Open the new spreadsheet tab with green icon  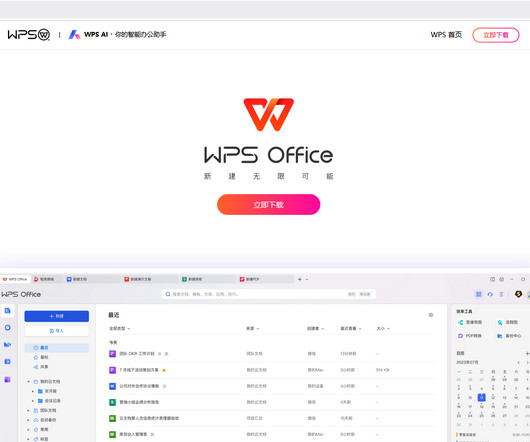(207, 279)
